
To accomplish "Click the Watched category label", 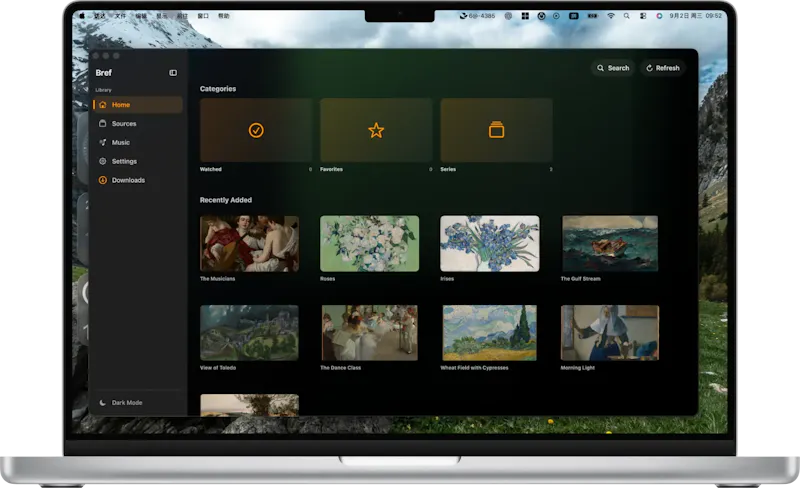I will point(211,169).
